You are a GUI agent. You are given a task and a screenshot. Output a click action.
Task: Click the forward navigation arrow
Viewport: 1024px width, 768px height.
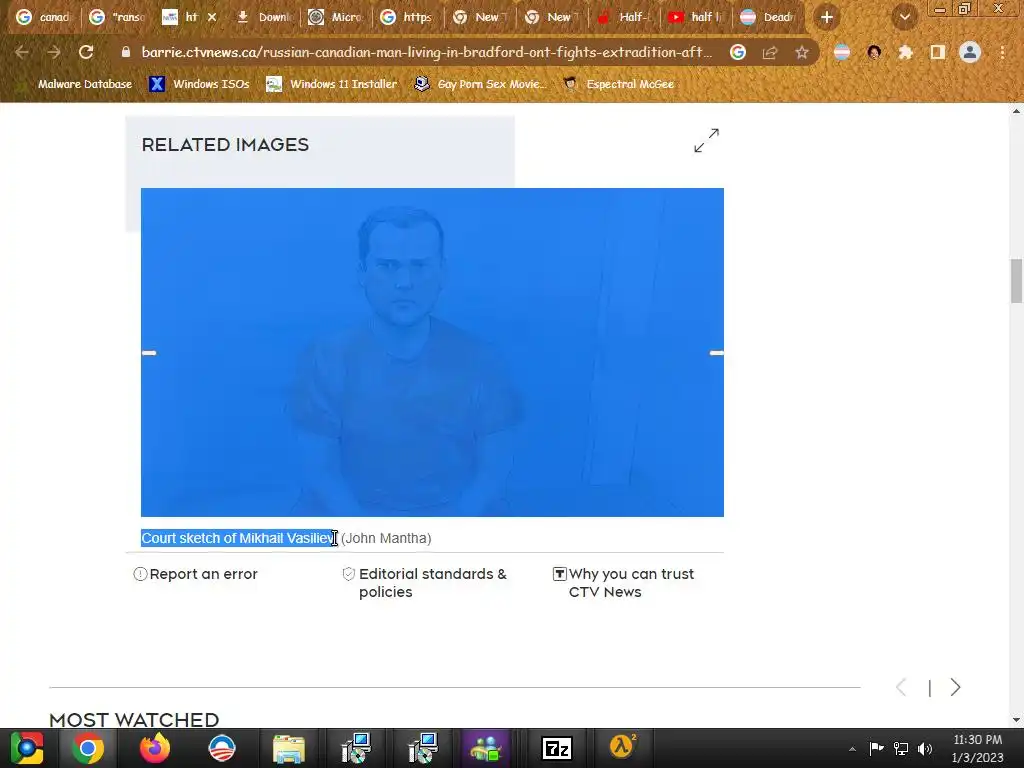(x=54, y=52)
